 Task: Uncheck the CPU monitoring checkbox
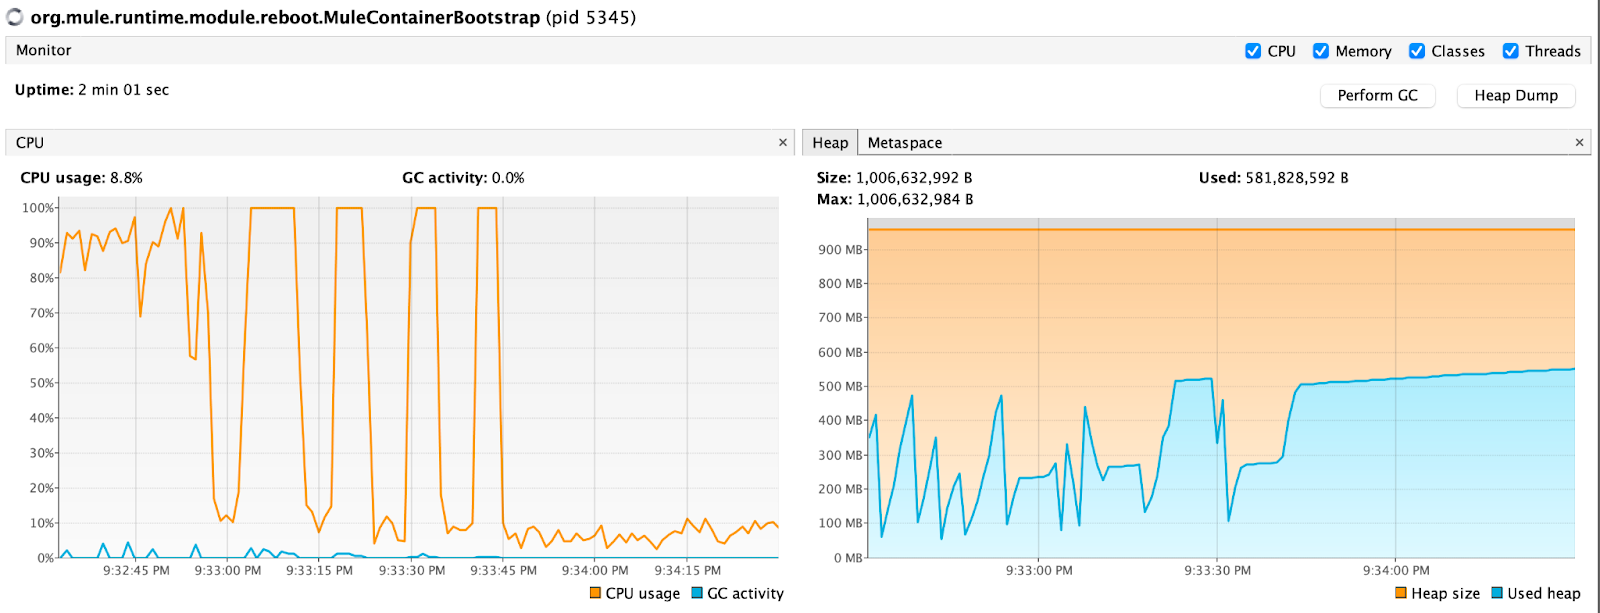pos(1253,51)
